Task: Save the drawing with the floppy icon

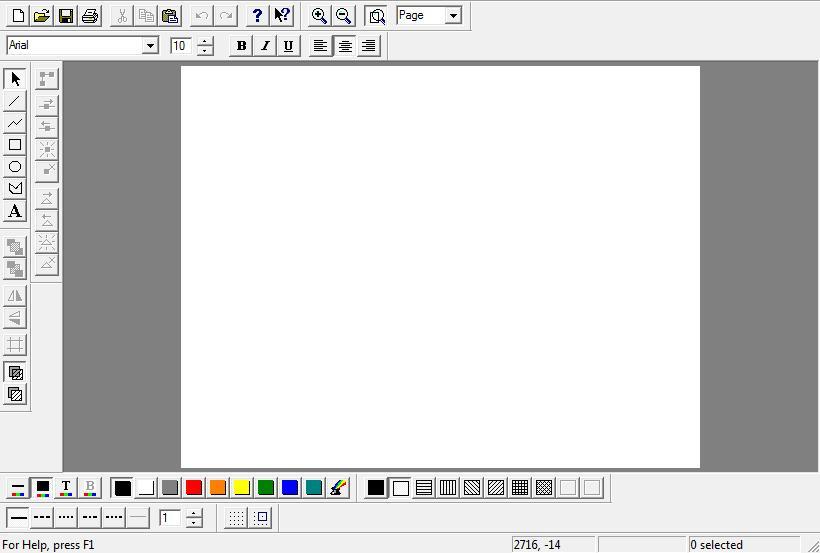Action: point(66,16)
